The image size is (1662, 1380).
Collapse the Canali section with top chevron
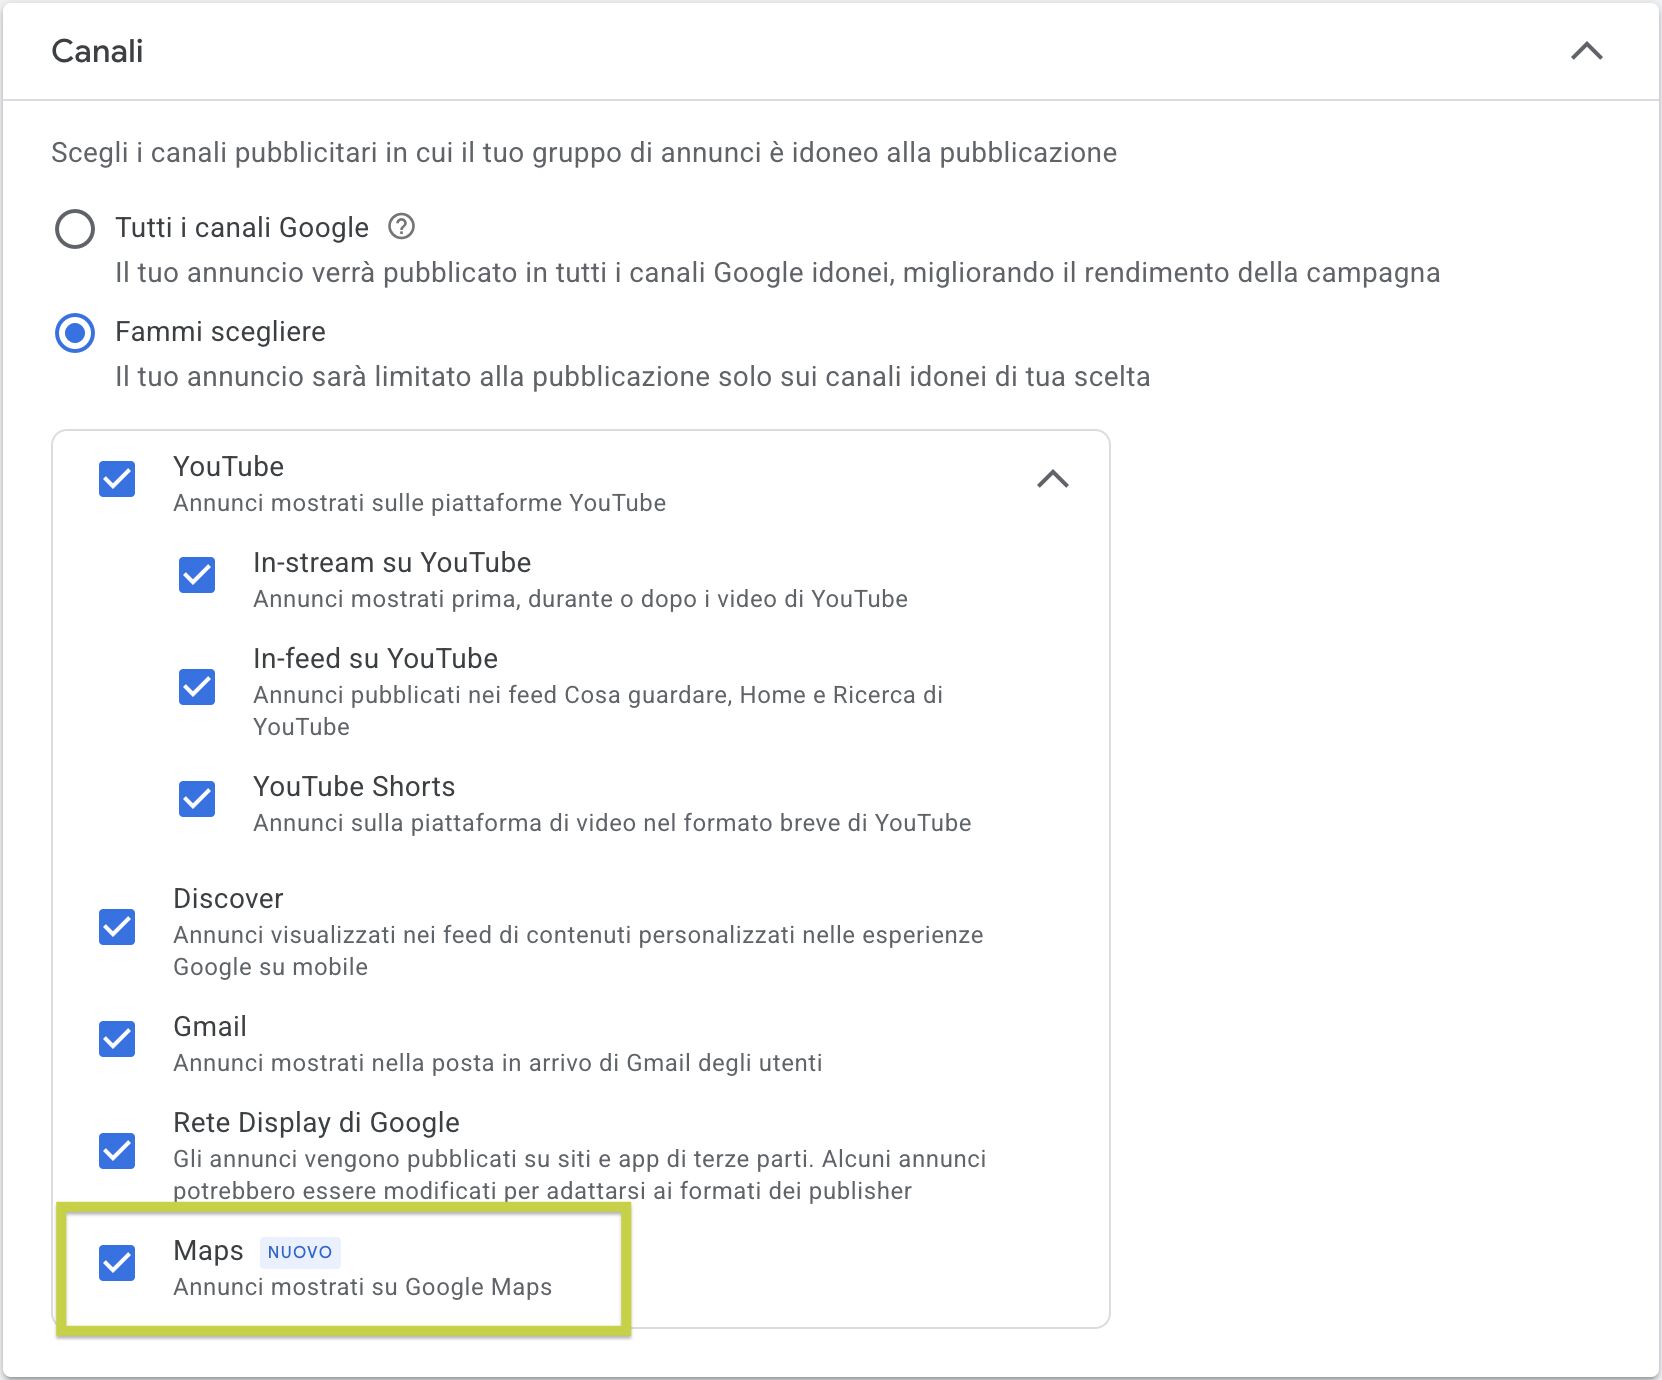1586,51
